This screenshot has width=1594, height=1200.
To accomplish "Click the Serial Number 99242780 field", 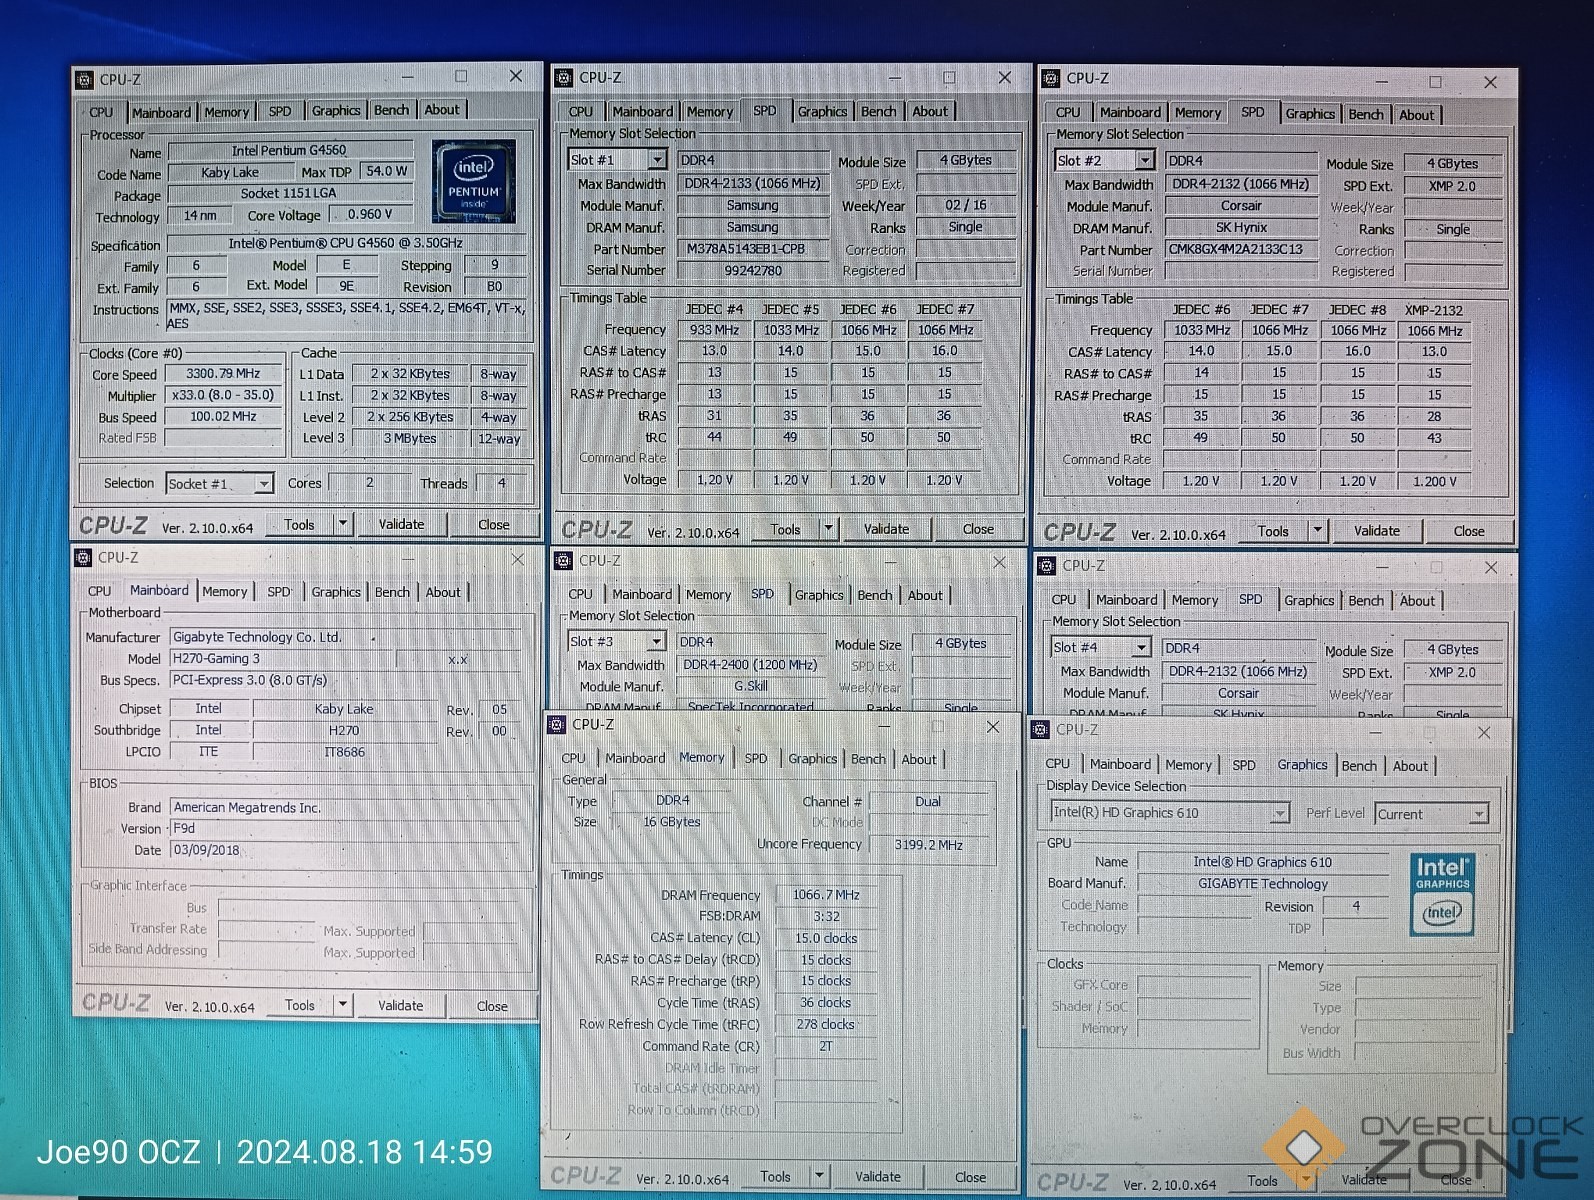I will point(753,270).
